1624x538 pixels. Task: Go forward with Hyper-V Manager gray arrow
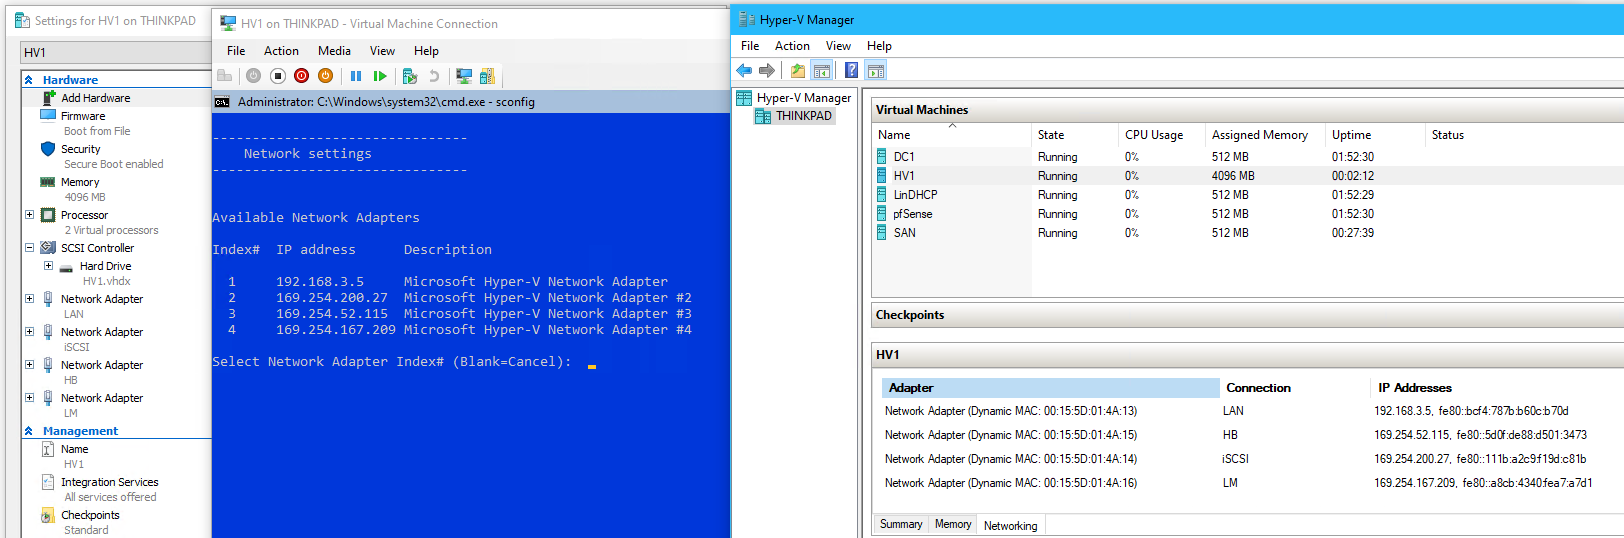tap(767, 70)
